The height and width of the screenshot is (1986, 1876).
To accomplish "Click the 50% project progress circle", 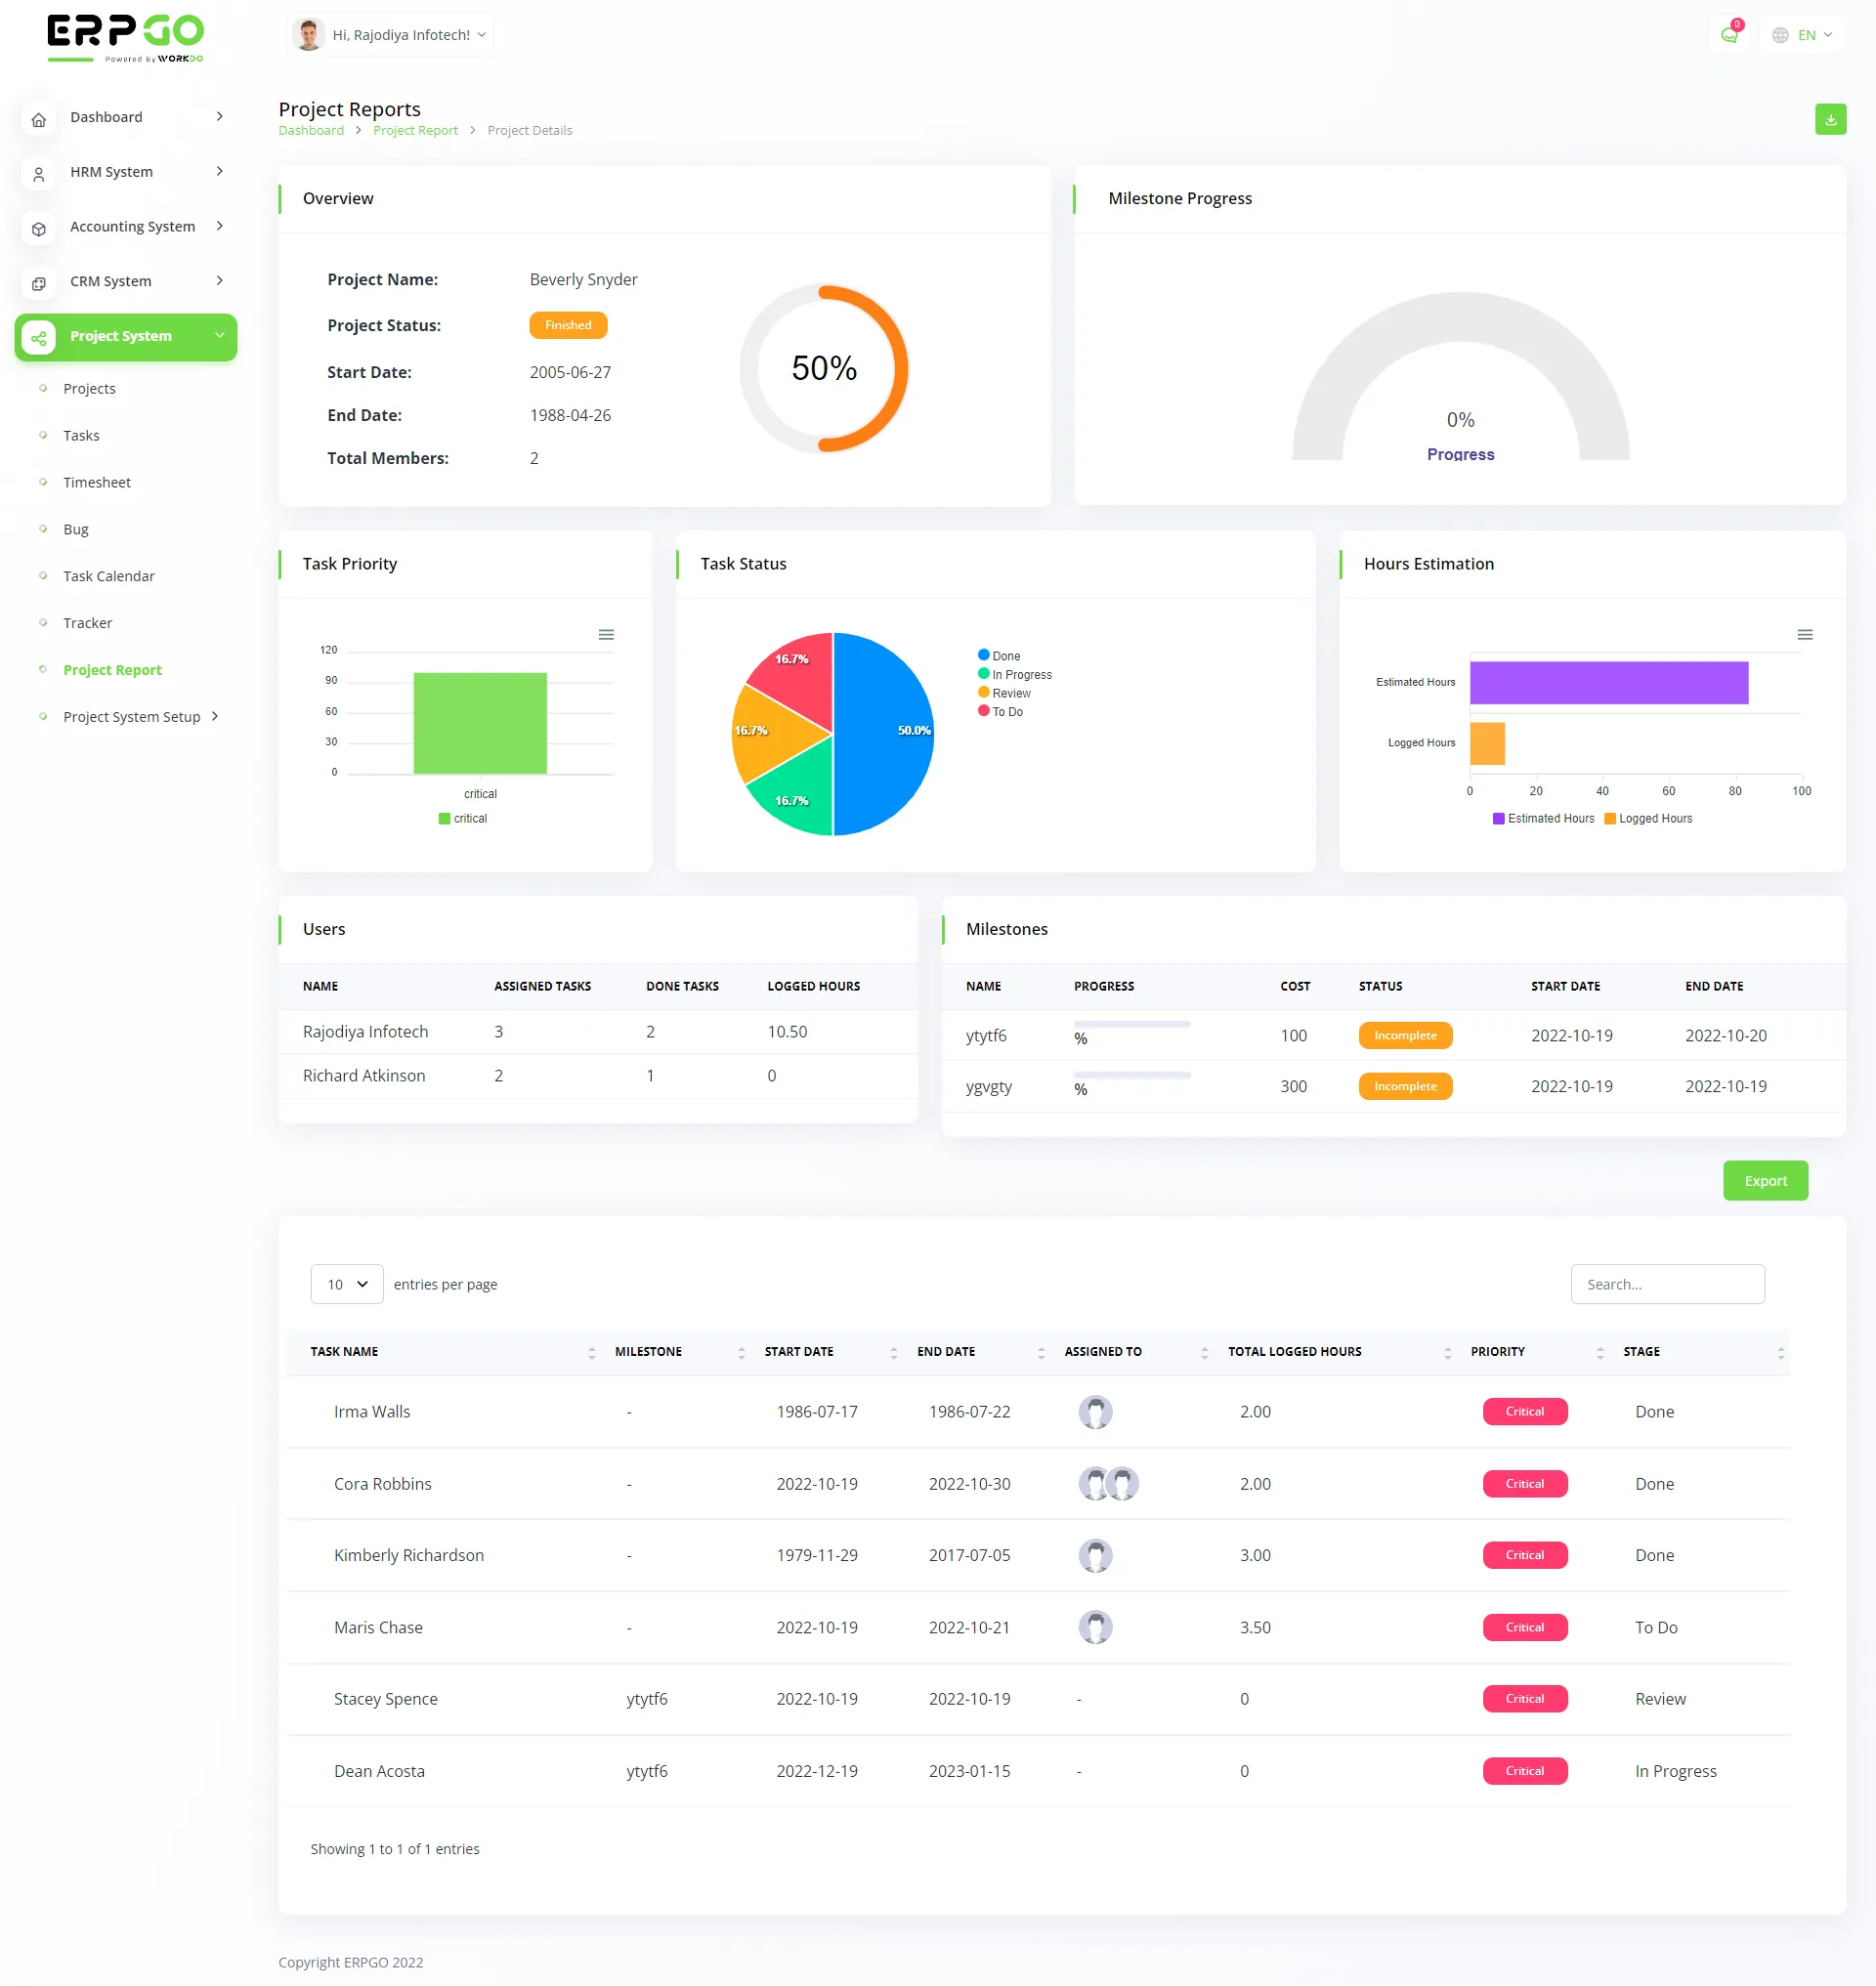I will 825,368.
